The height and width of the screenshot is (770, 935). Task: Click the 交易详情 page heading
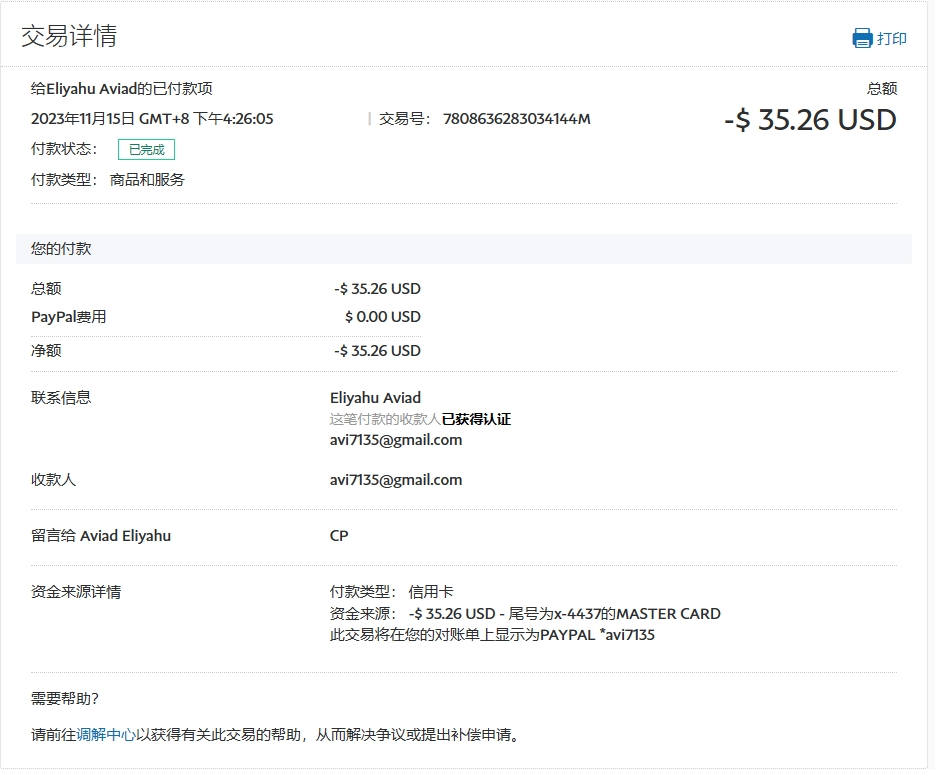(x=69, y=37)
